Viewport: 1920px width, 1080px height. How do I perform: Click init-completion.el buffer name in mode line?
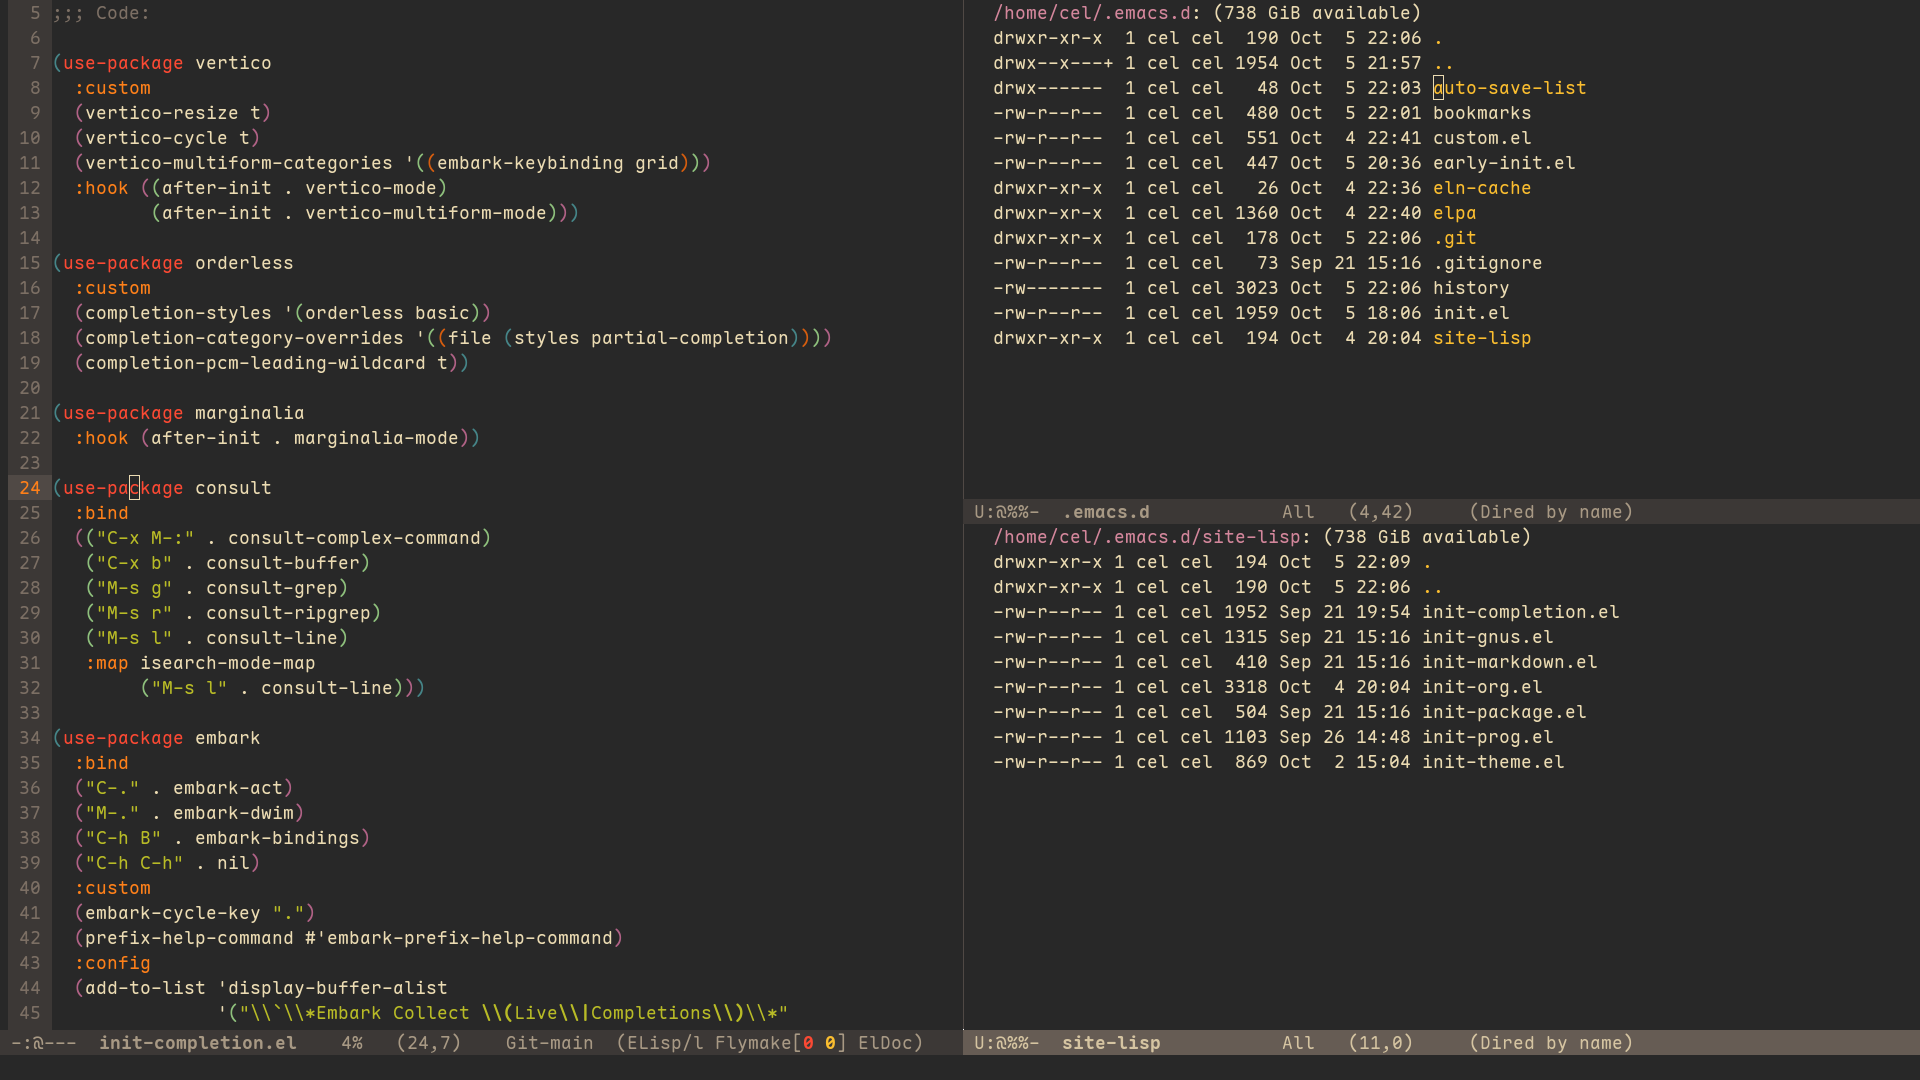pyautogui.click(x=198, y=1043)
